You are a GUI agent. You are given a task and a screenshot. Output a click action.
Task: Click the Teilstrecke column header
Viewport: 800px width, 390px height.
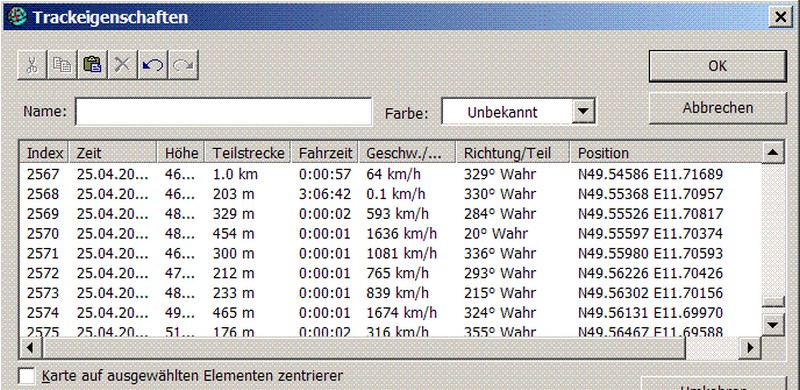[x=248, y=153]
